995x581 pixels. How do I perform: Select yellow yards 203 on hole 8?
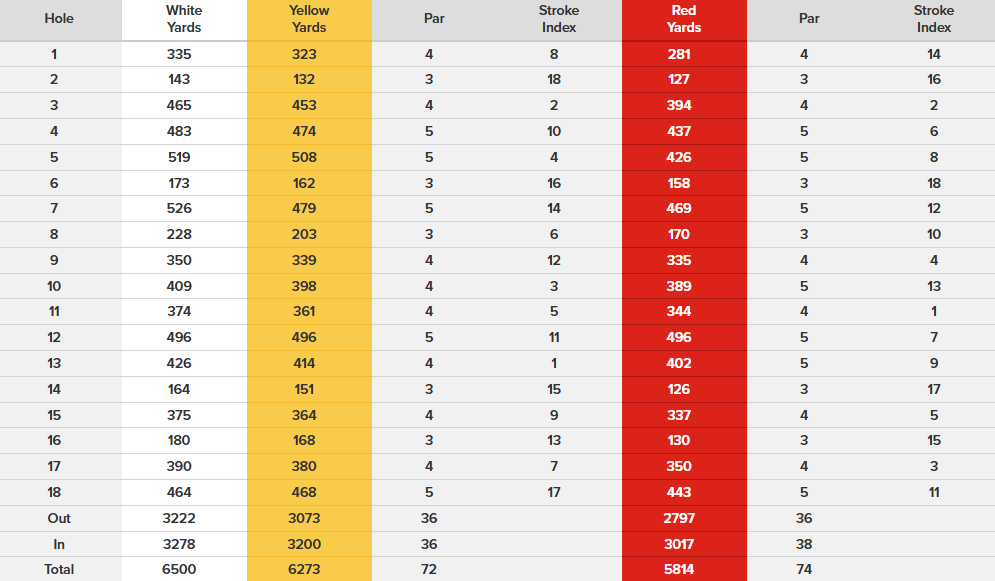click(304, 235)
